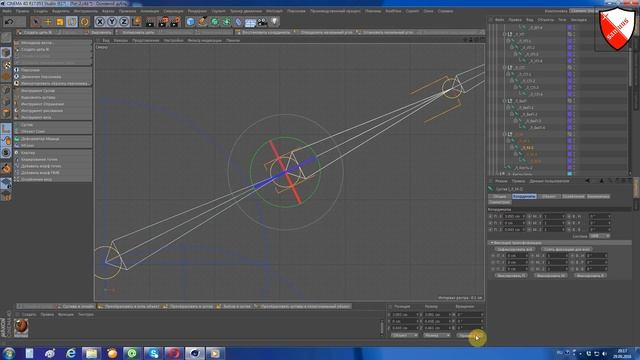Open the File Explorer folder in the taskbar
Viewport: 640px width, 360px height.
point(91,353)
